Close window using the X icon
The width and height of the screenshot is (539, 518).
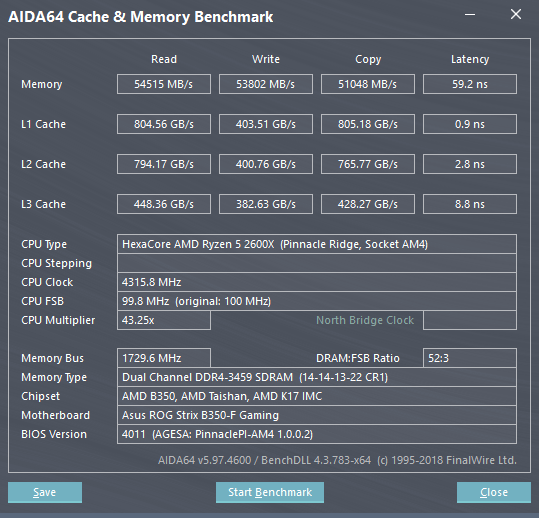[x=516, y=14]
